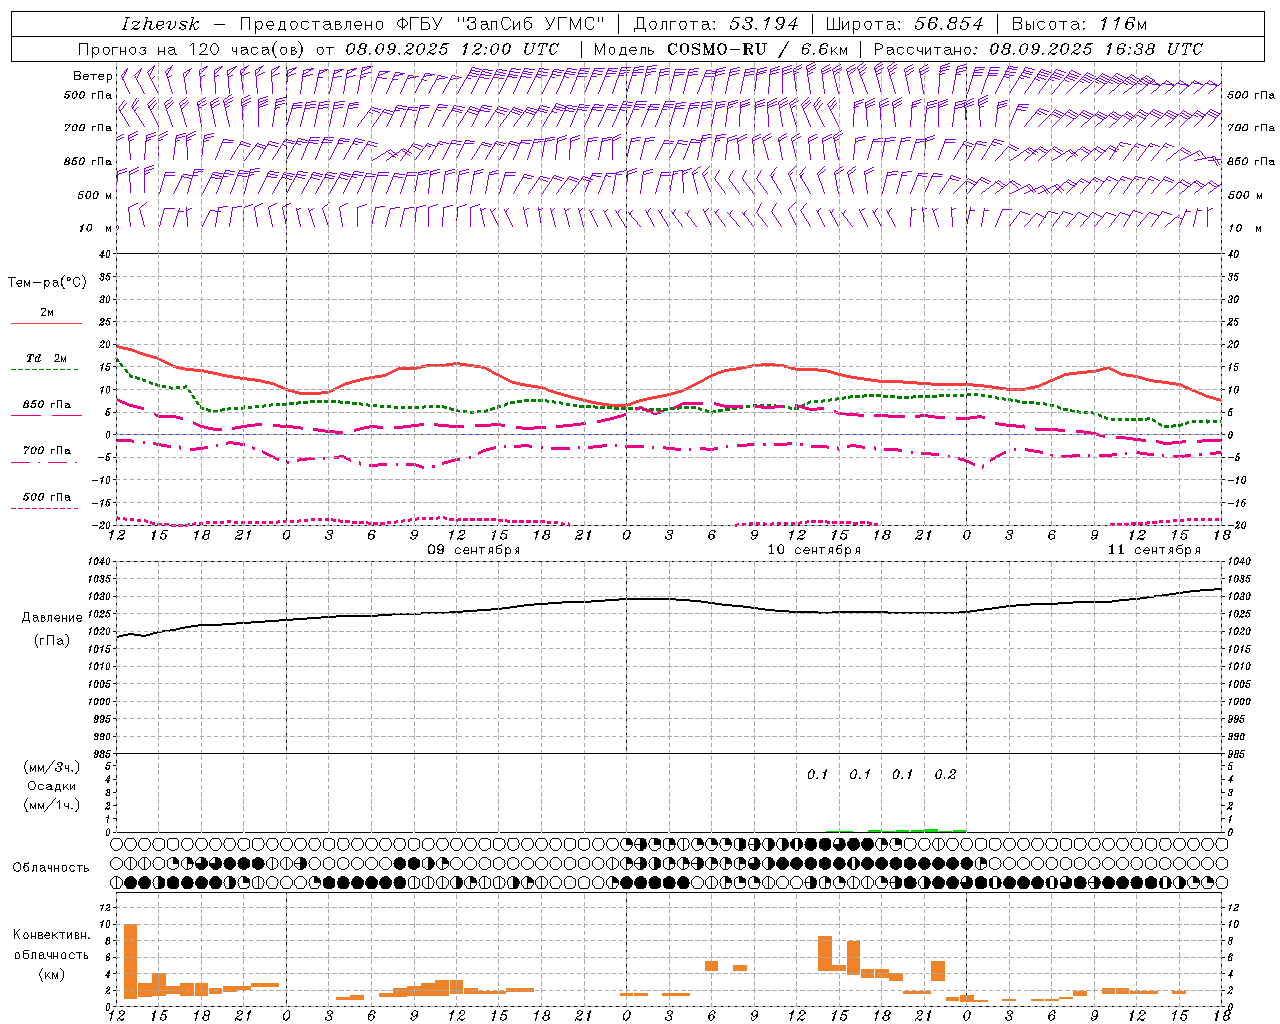Click the Прогноз на 120 часа(ов) text
The image size is (1280, 1024).
[x=192, y=49]
